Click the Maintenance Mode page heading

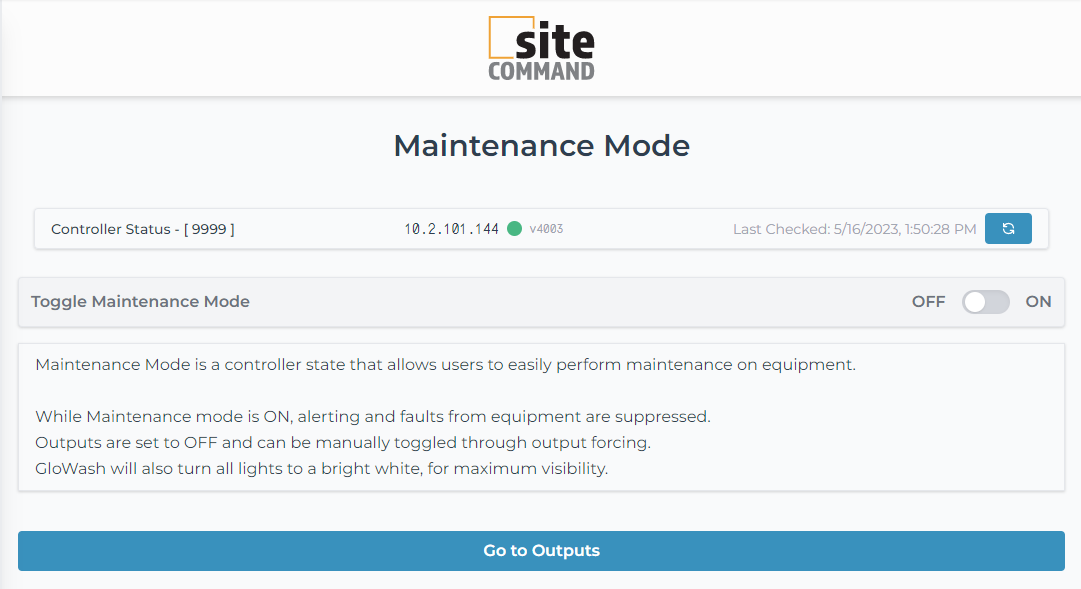pos(541,146)
